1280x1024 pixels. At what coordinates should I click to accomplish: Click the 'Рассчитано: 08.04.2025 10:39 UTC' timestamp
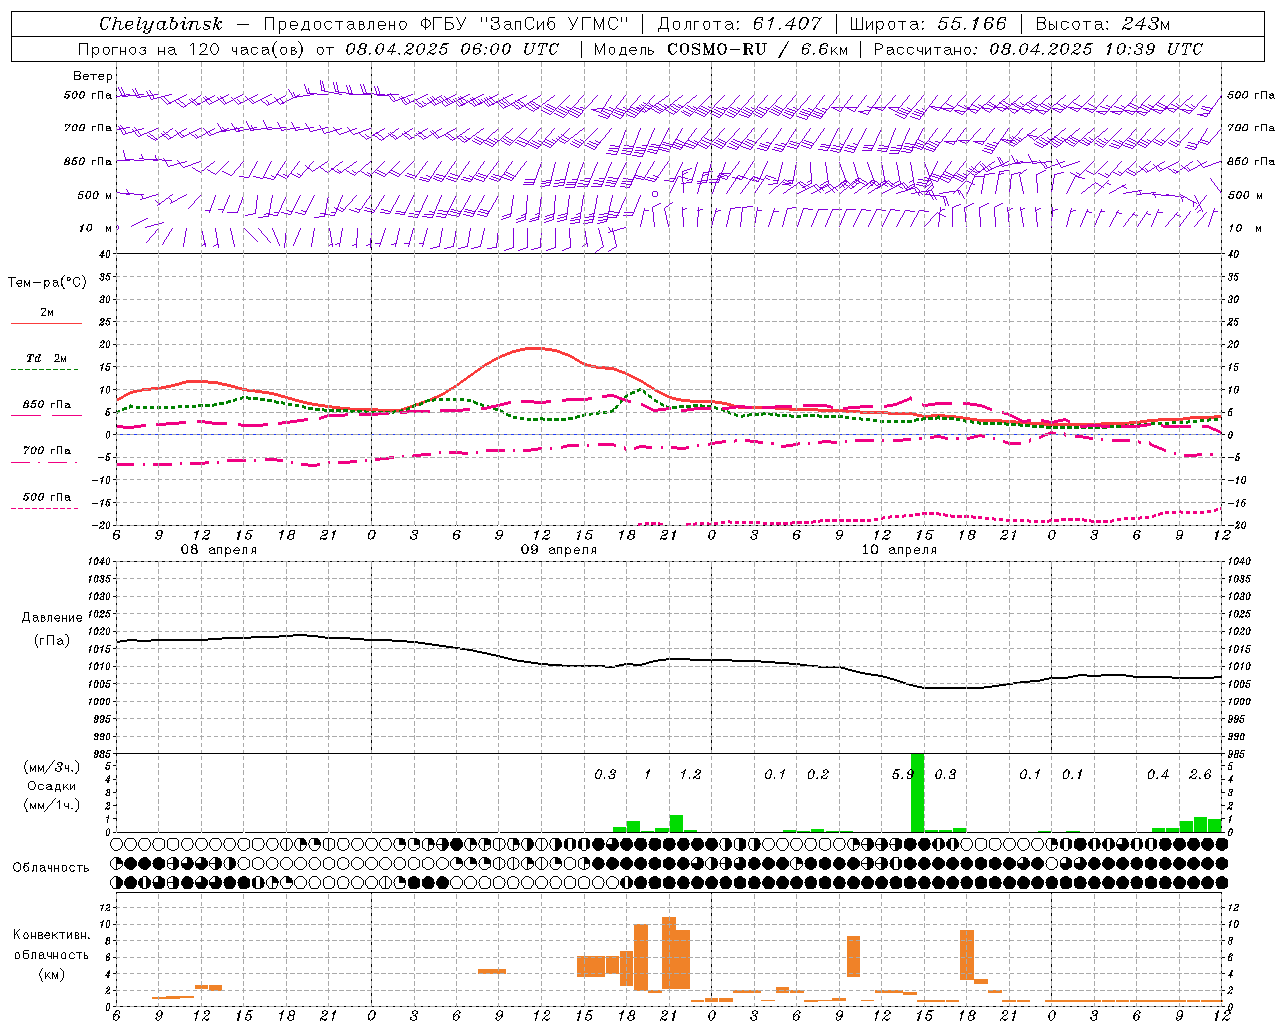[x=1038, y=49]
